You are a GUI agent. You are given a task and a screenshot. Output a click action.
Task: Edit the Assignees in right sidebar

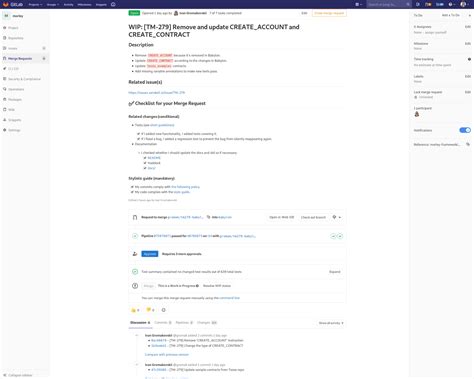point(468,27)
